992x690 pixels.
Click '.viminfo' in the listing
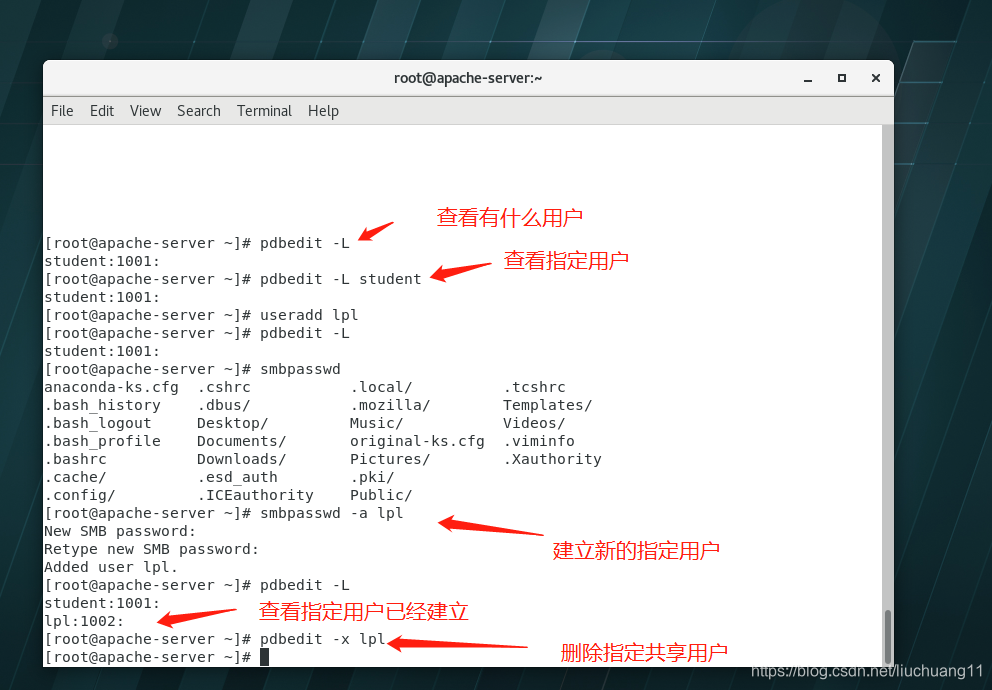pyautogui.click(x=539, y=441)
